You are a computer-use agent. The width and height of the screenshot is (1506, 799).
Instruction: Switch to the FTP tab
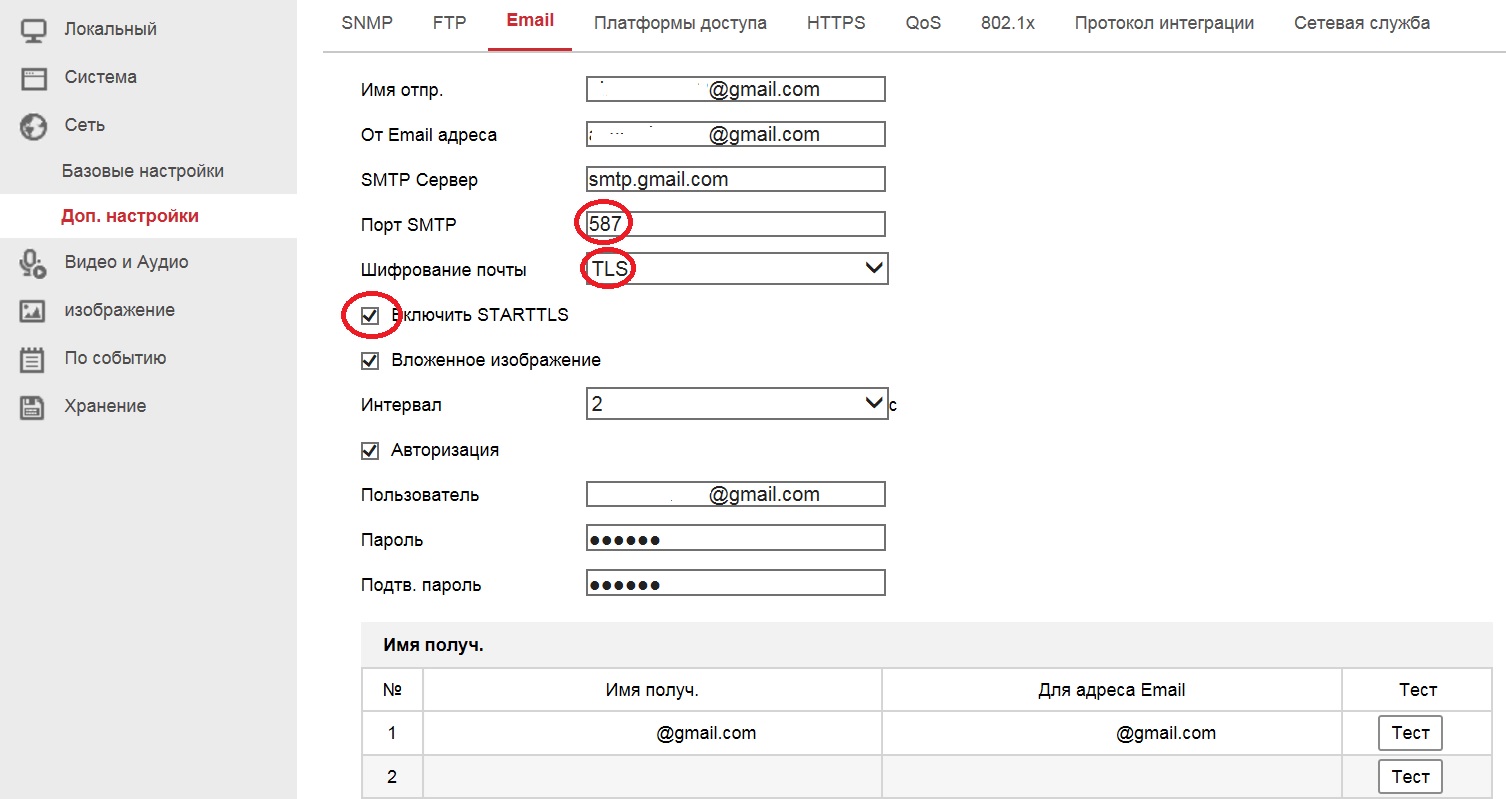point(449,23)
